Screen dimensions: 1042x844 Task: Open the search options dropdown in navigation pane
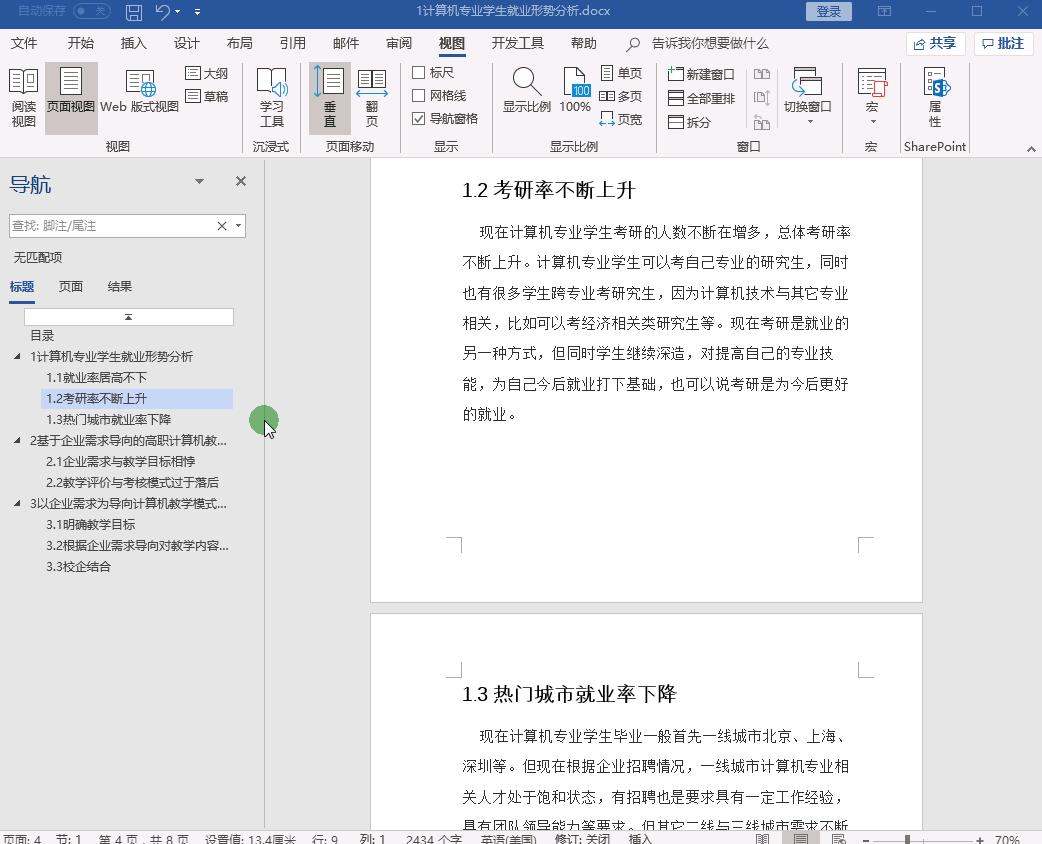(x=237, y=225)
